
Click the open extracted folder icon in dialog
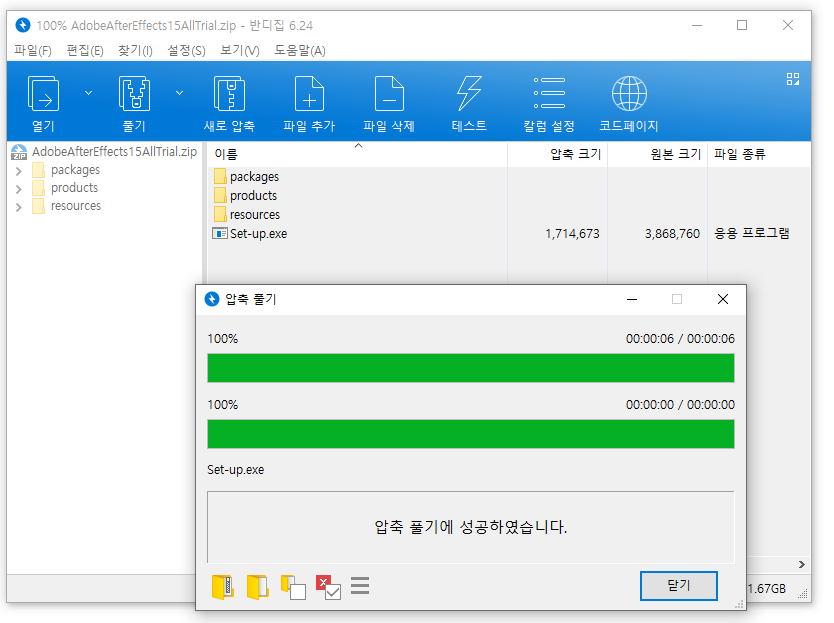point(258,587)
